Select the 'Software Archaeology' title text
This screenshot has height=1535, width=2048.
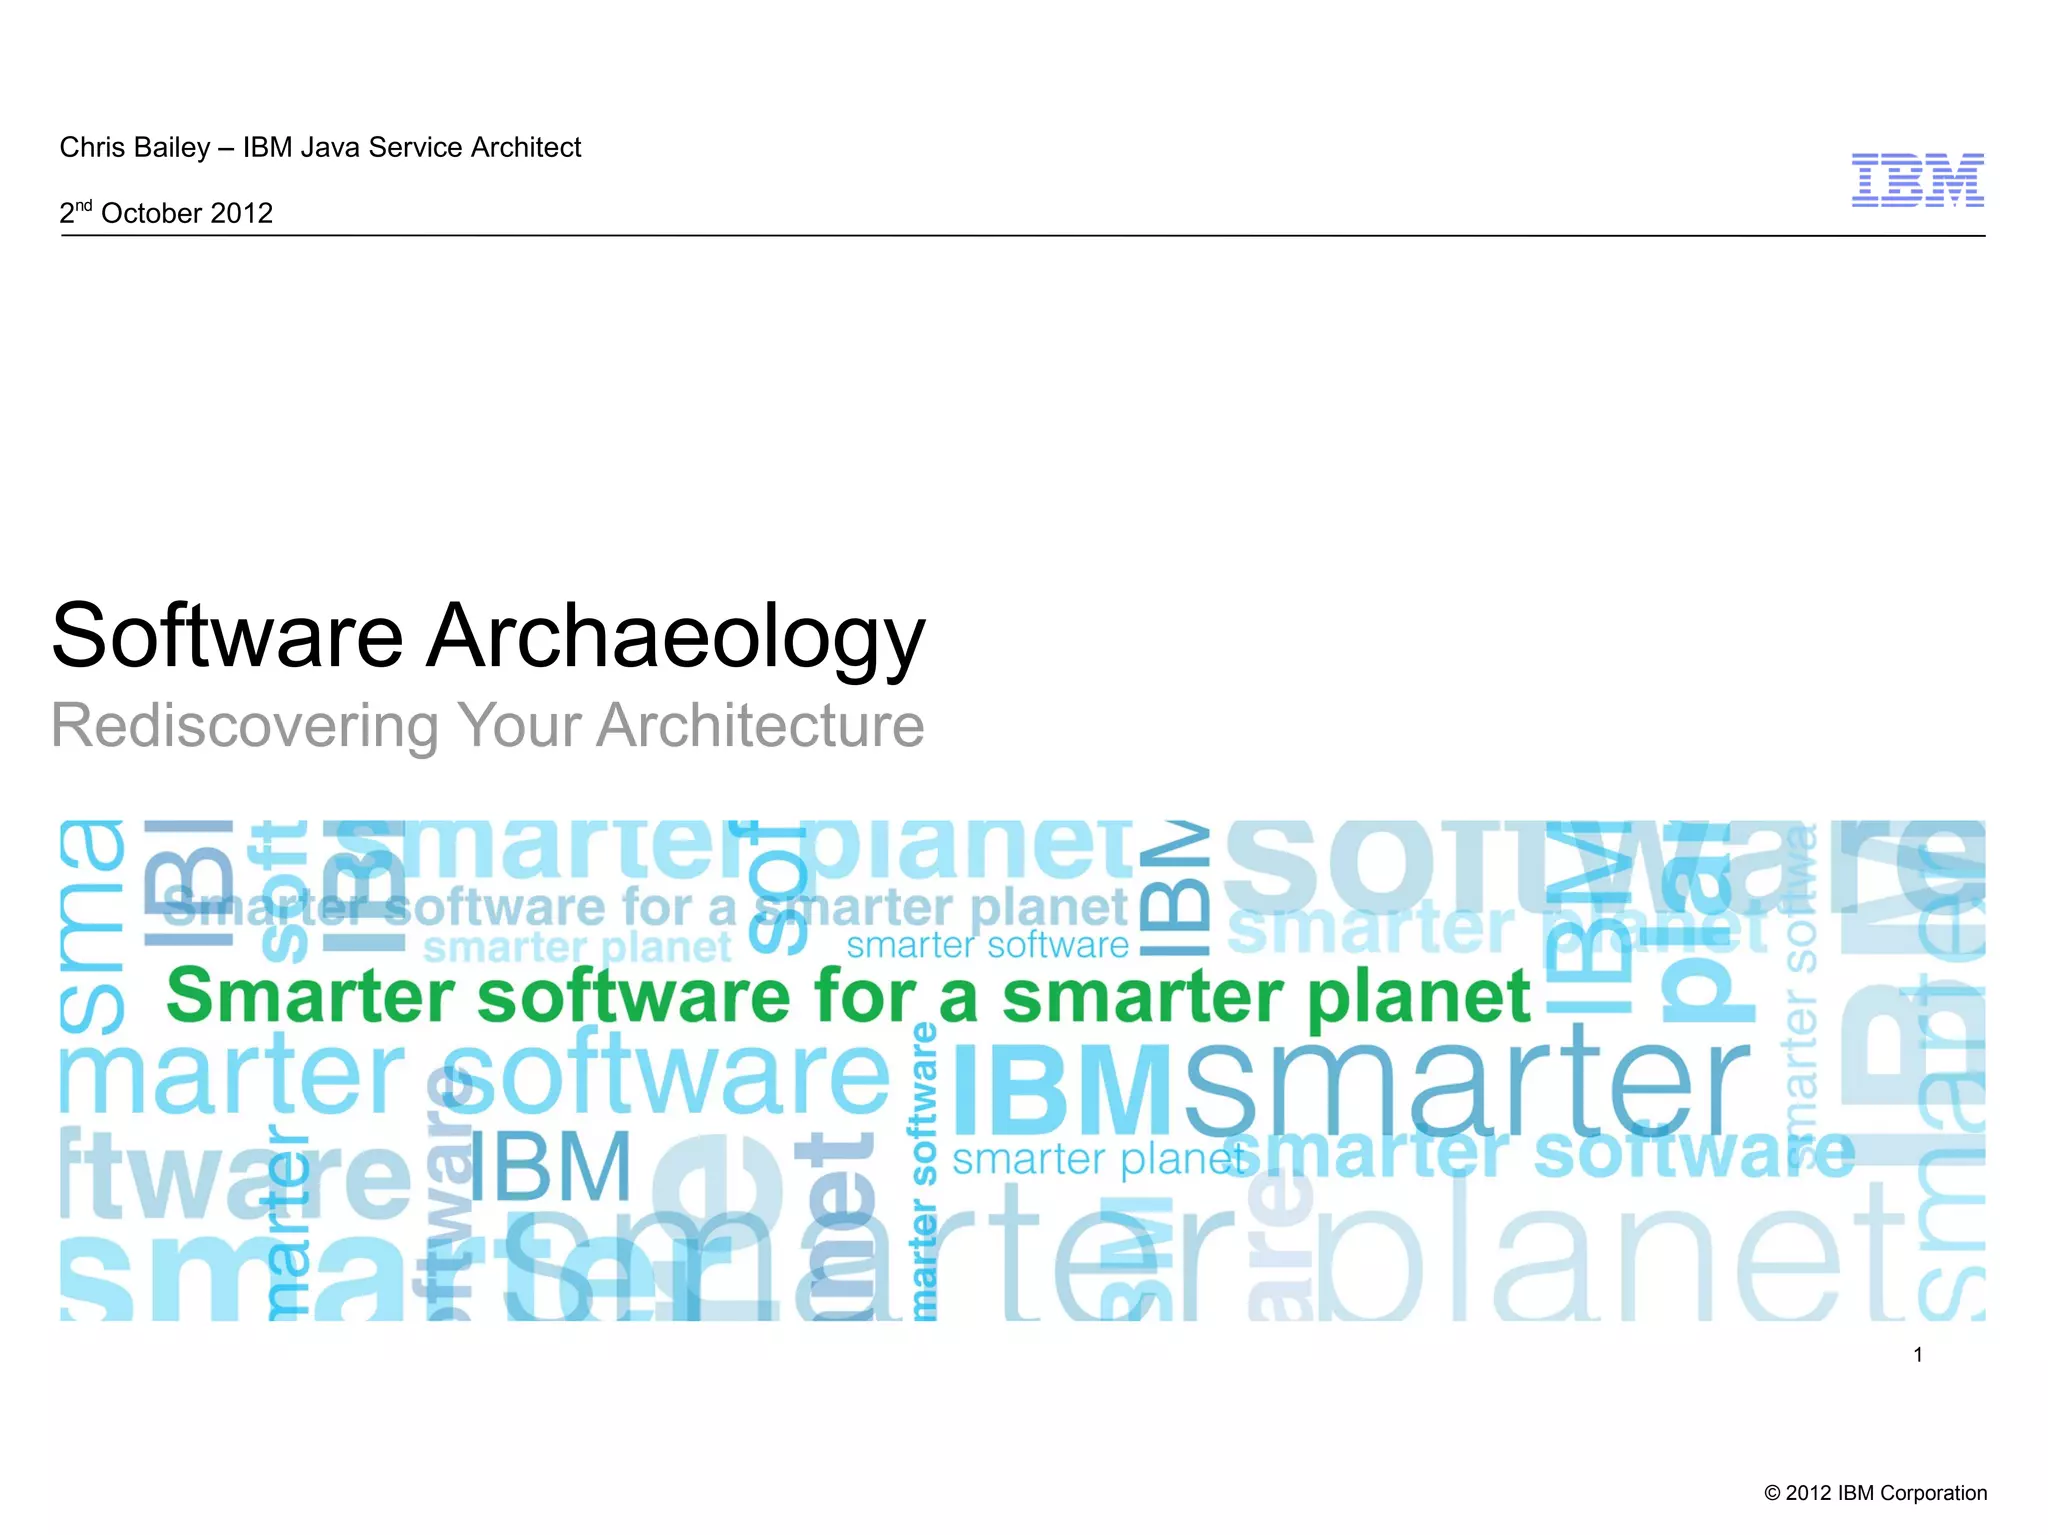(x=488, y=636)
